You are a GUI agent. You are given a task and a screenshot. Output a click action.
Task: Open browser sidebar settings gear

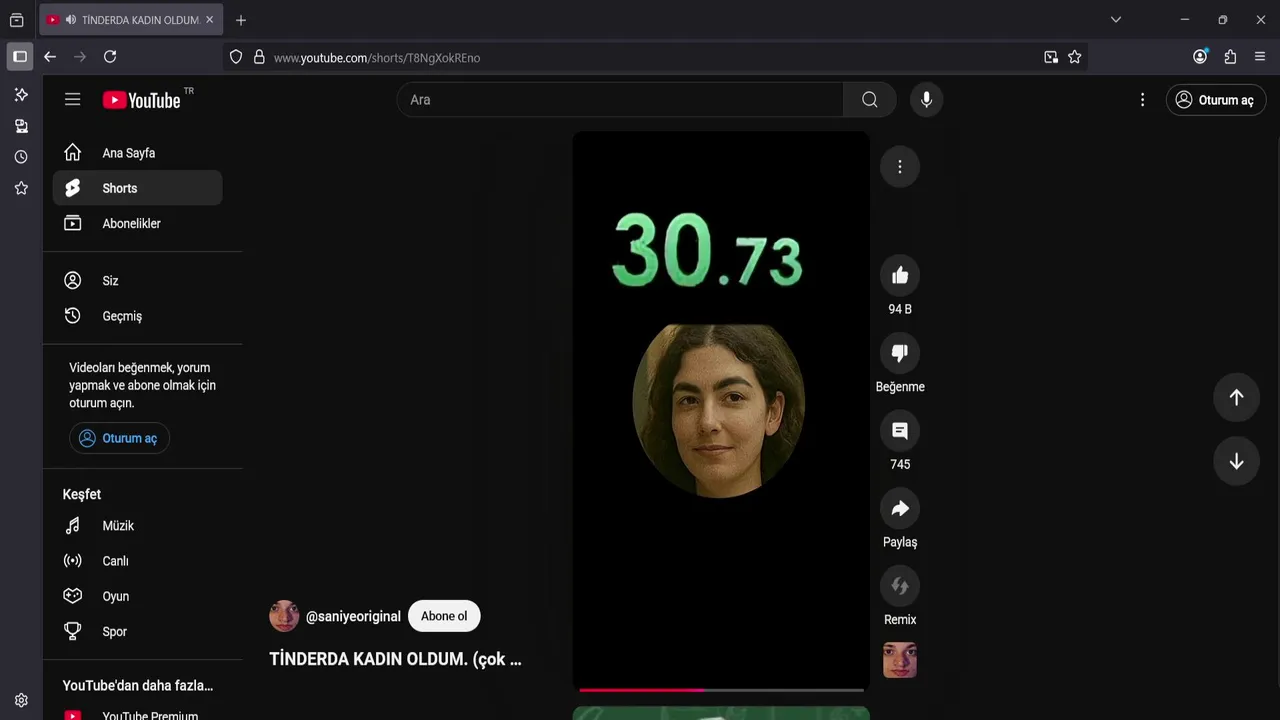coord(21,700)
